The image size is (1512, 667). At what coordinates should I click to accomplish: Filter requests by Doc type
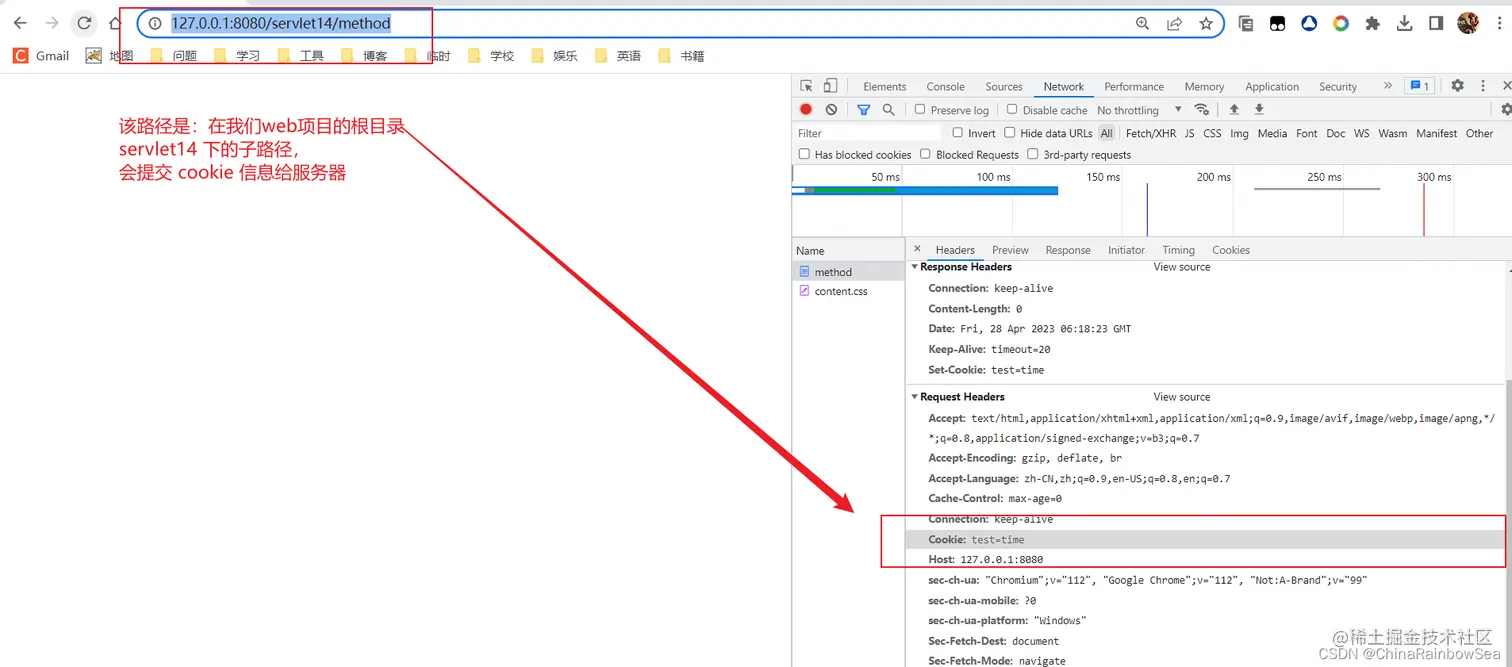1335,133
